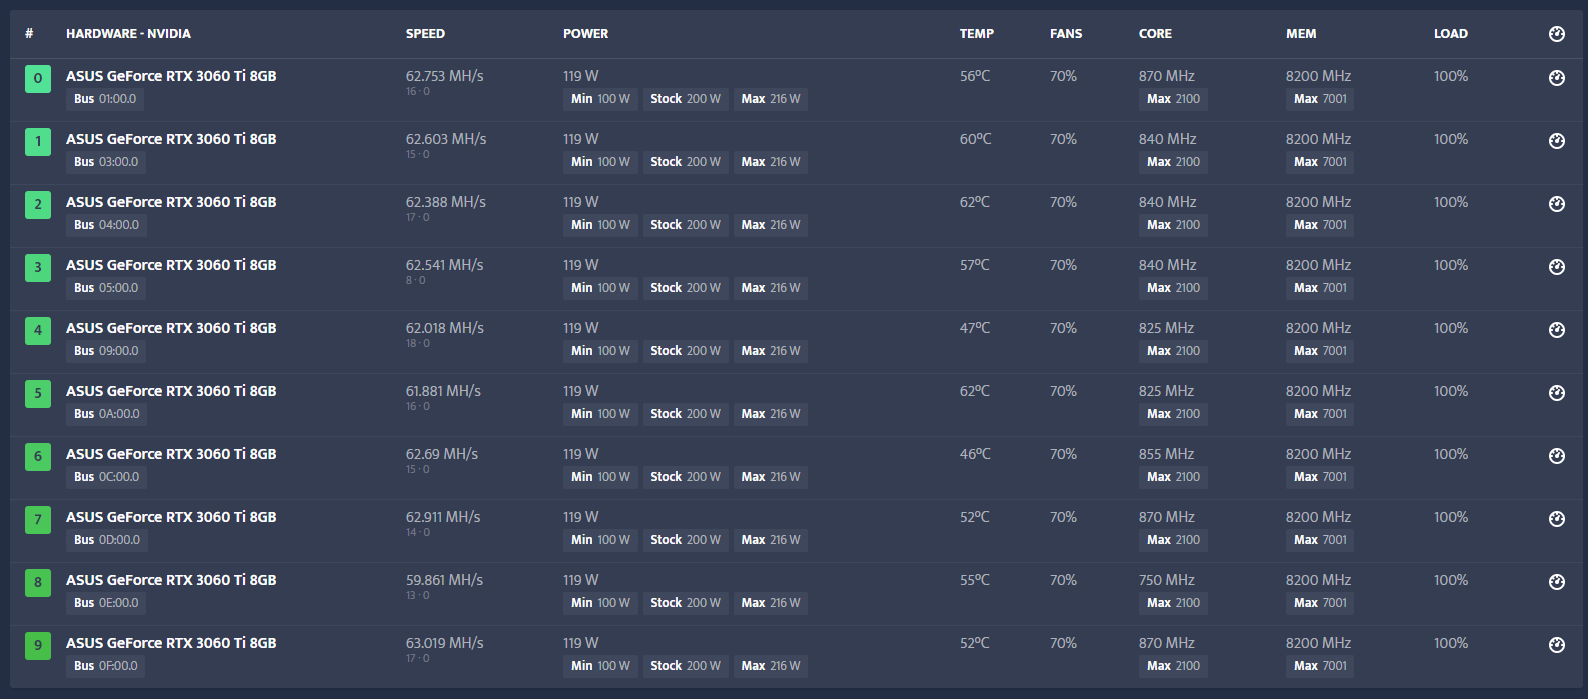This screenshot has height=699, width=1588.
Task: Click the Max 7001 memory tag for GPU 3
Action: [x=1320, y=288]
